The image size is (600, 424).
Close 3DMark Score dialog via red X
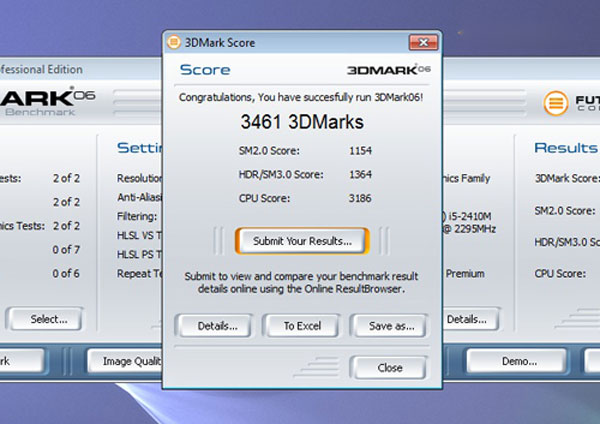click(423, 42)
